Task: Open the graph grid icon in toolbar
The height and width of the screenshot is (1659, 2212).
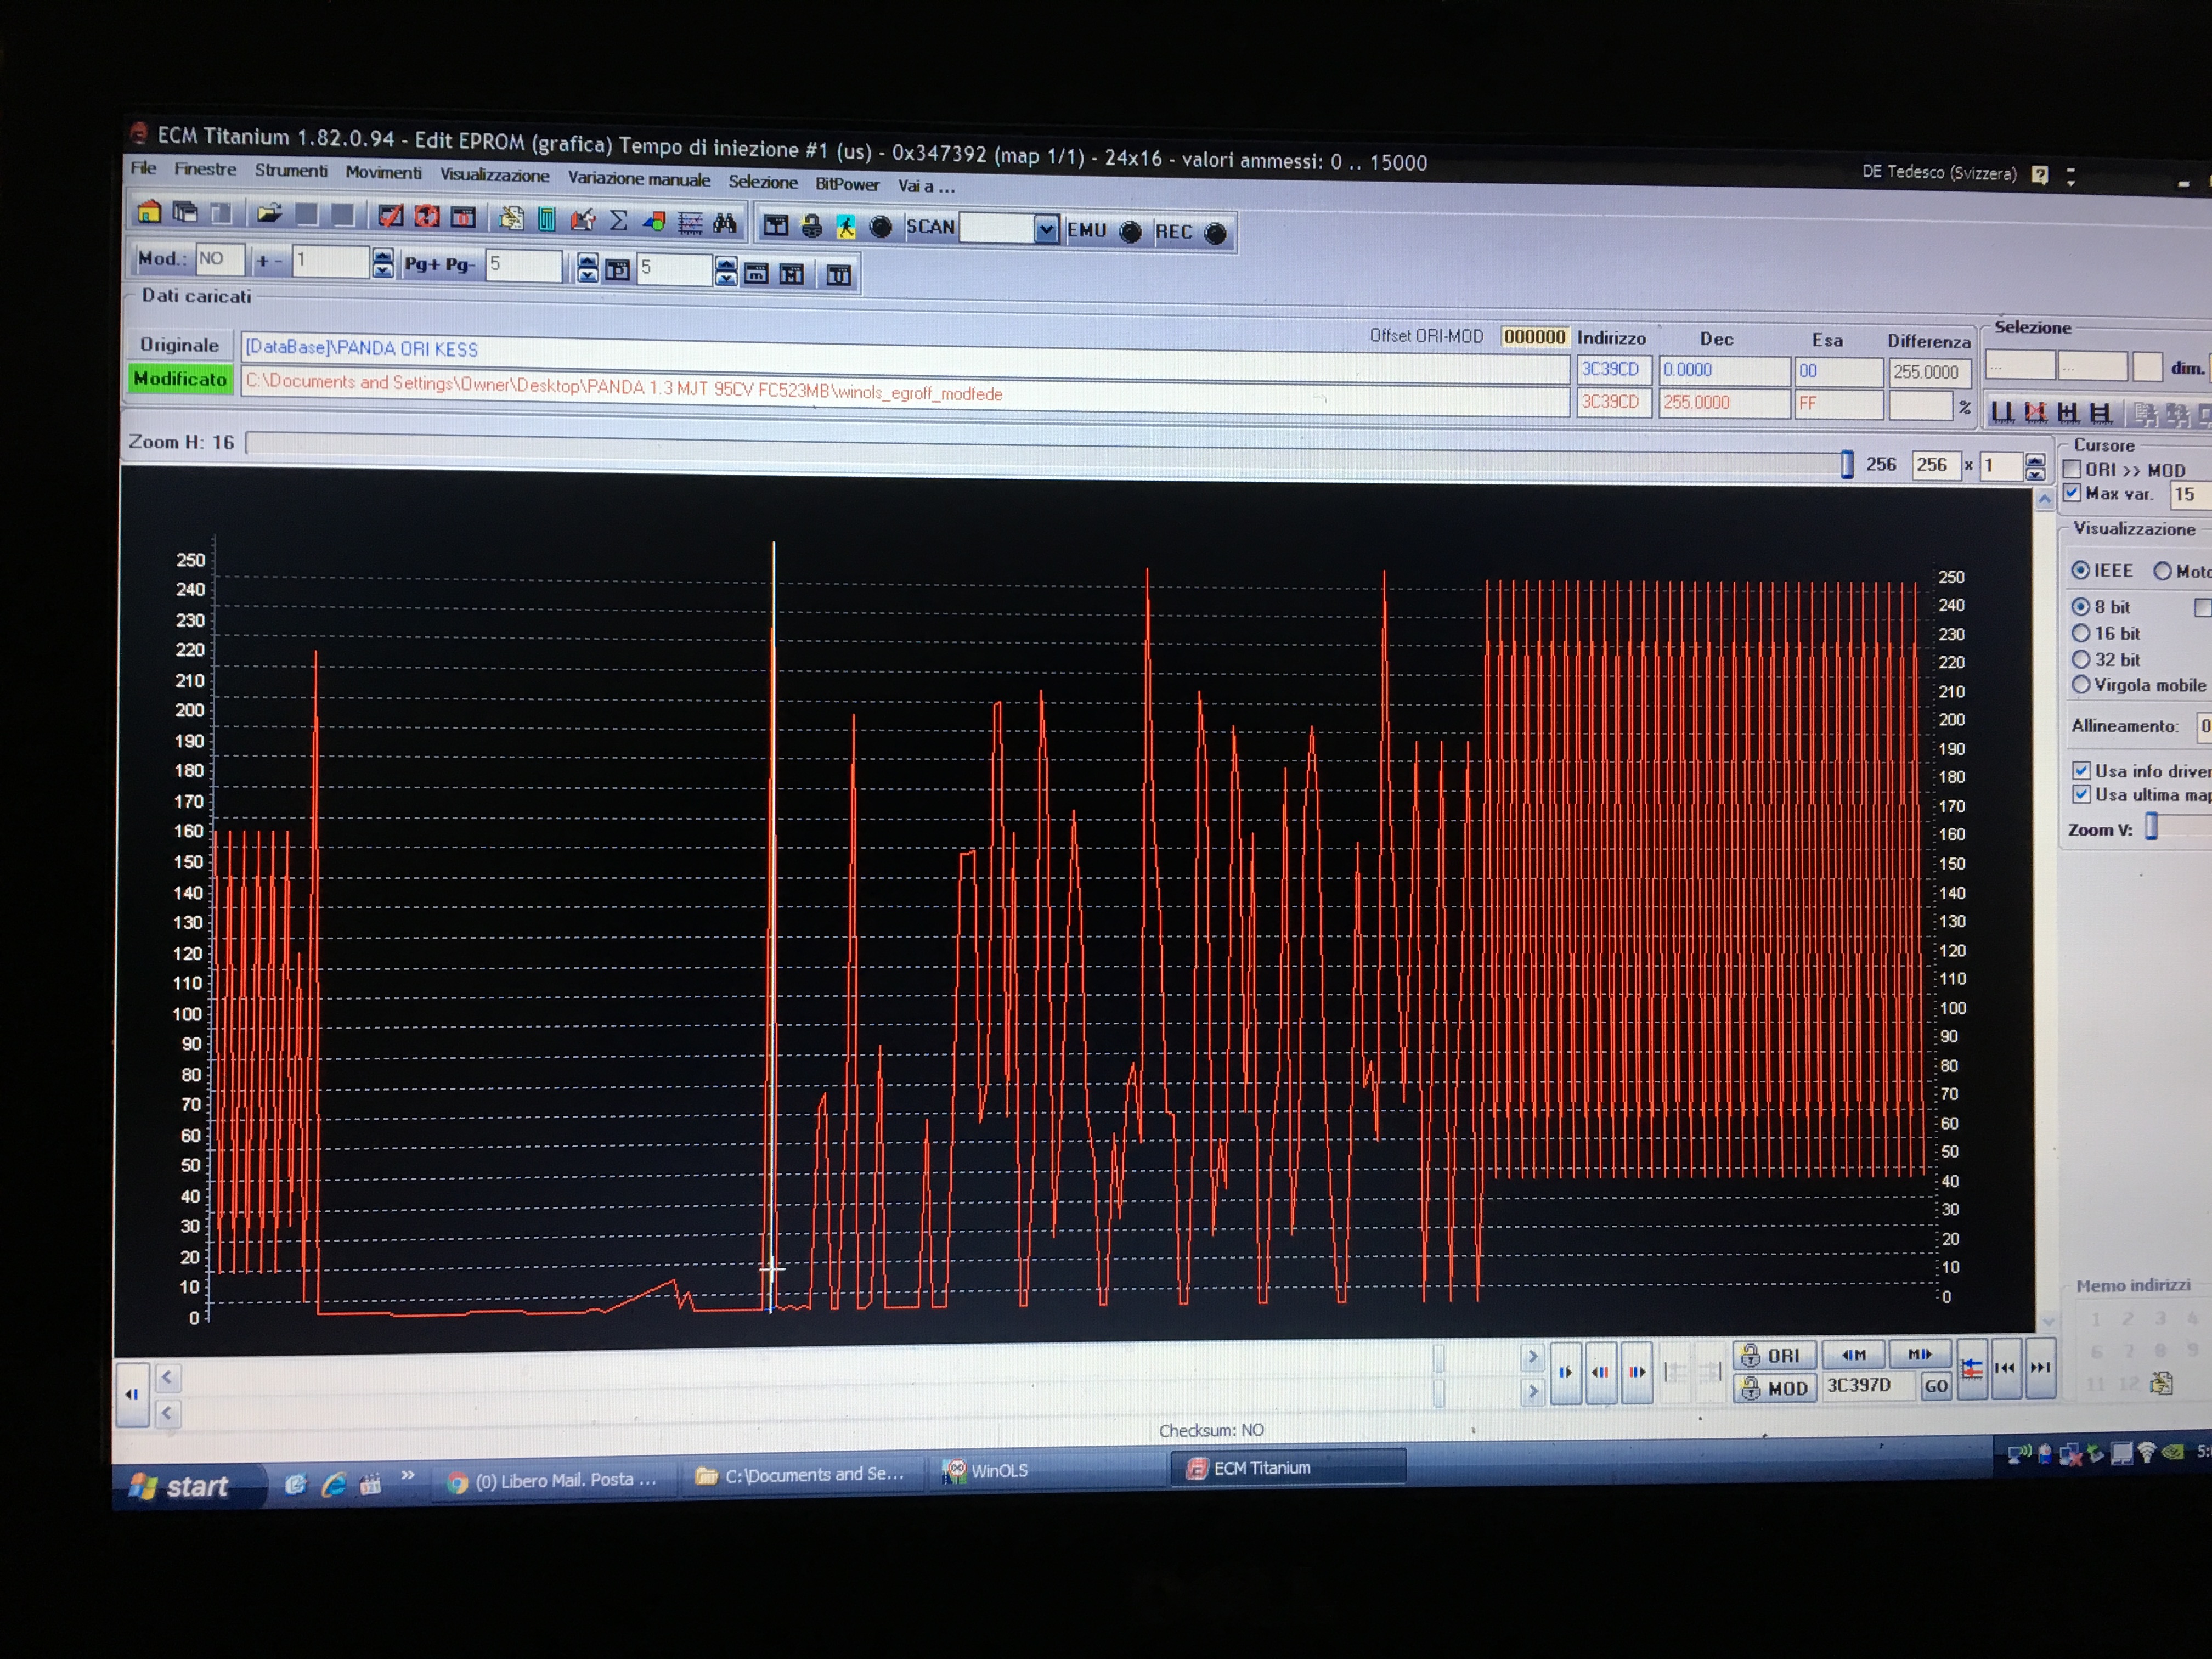Action: pyautogui.click(x=690, y=222)
